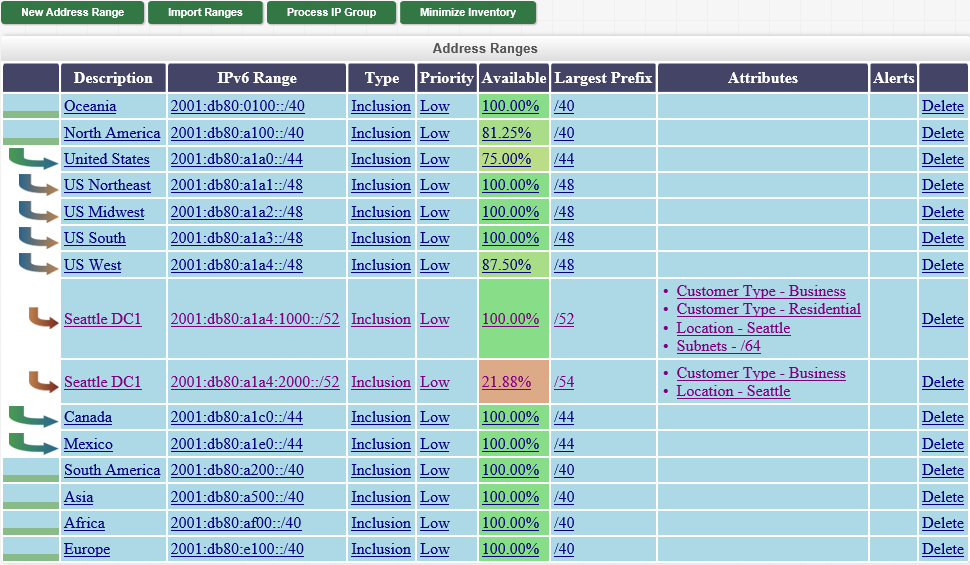Open the Customer Type - Residential attribute

pos(768,309)
